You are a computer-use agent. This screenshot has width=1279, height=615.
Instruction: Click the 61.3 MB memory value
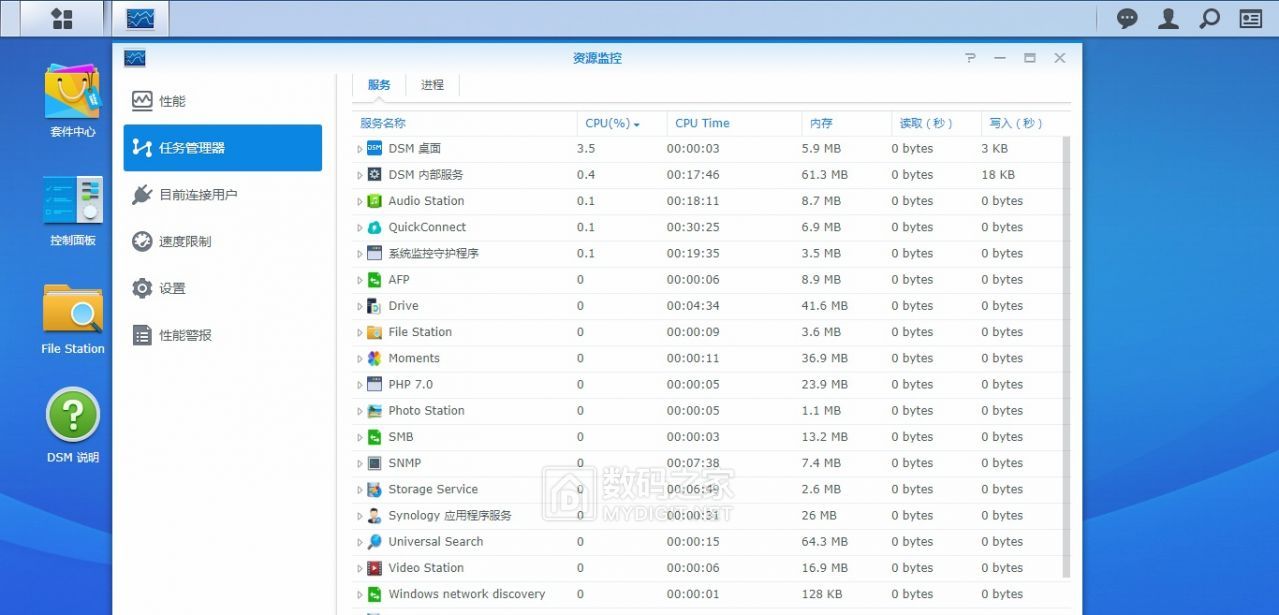(x=825, y=175)
